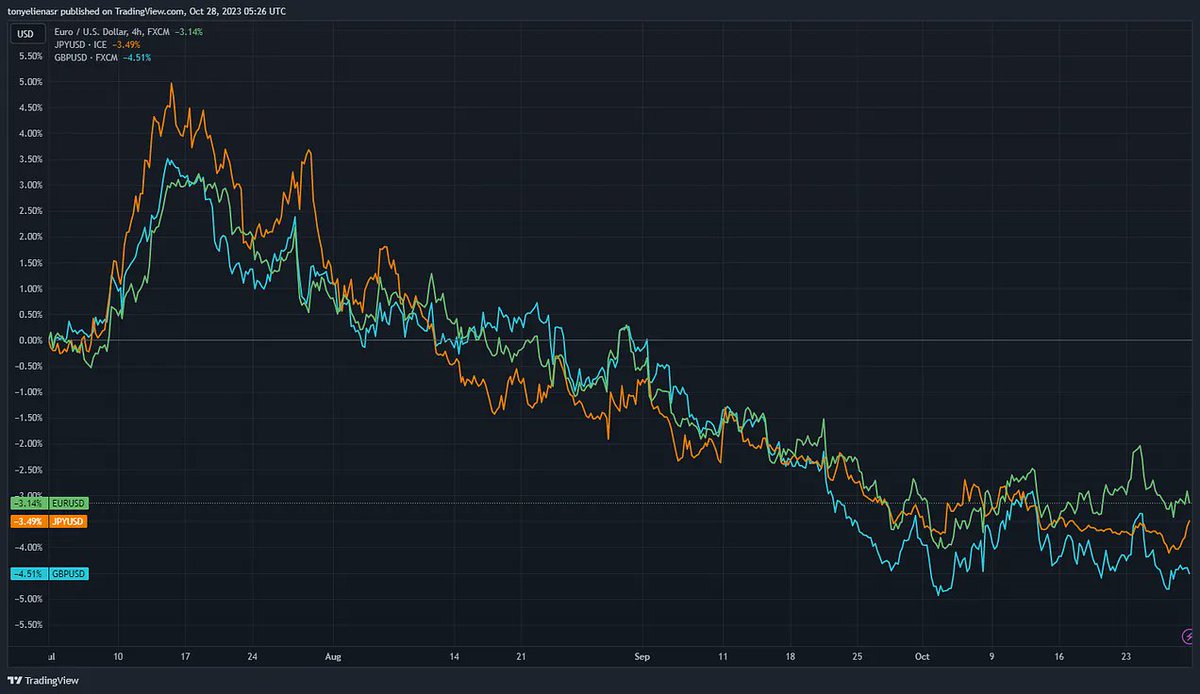Click the Sep label on the time axis
Viewport: 1200px width, 694px height.
tap(642, 657)
